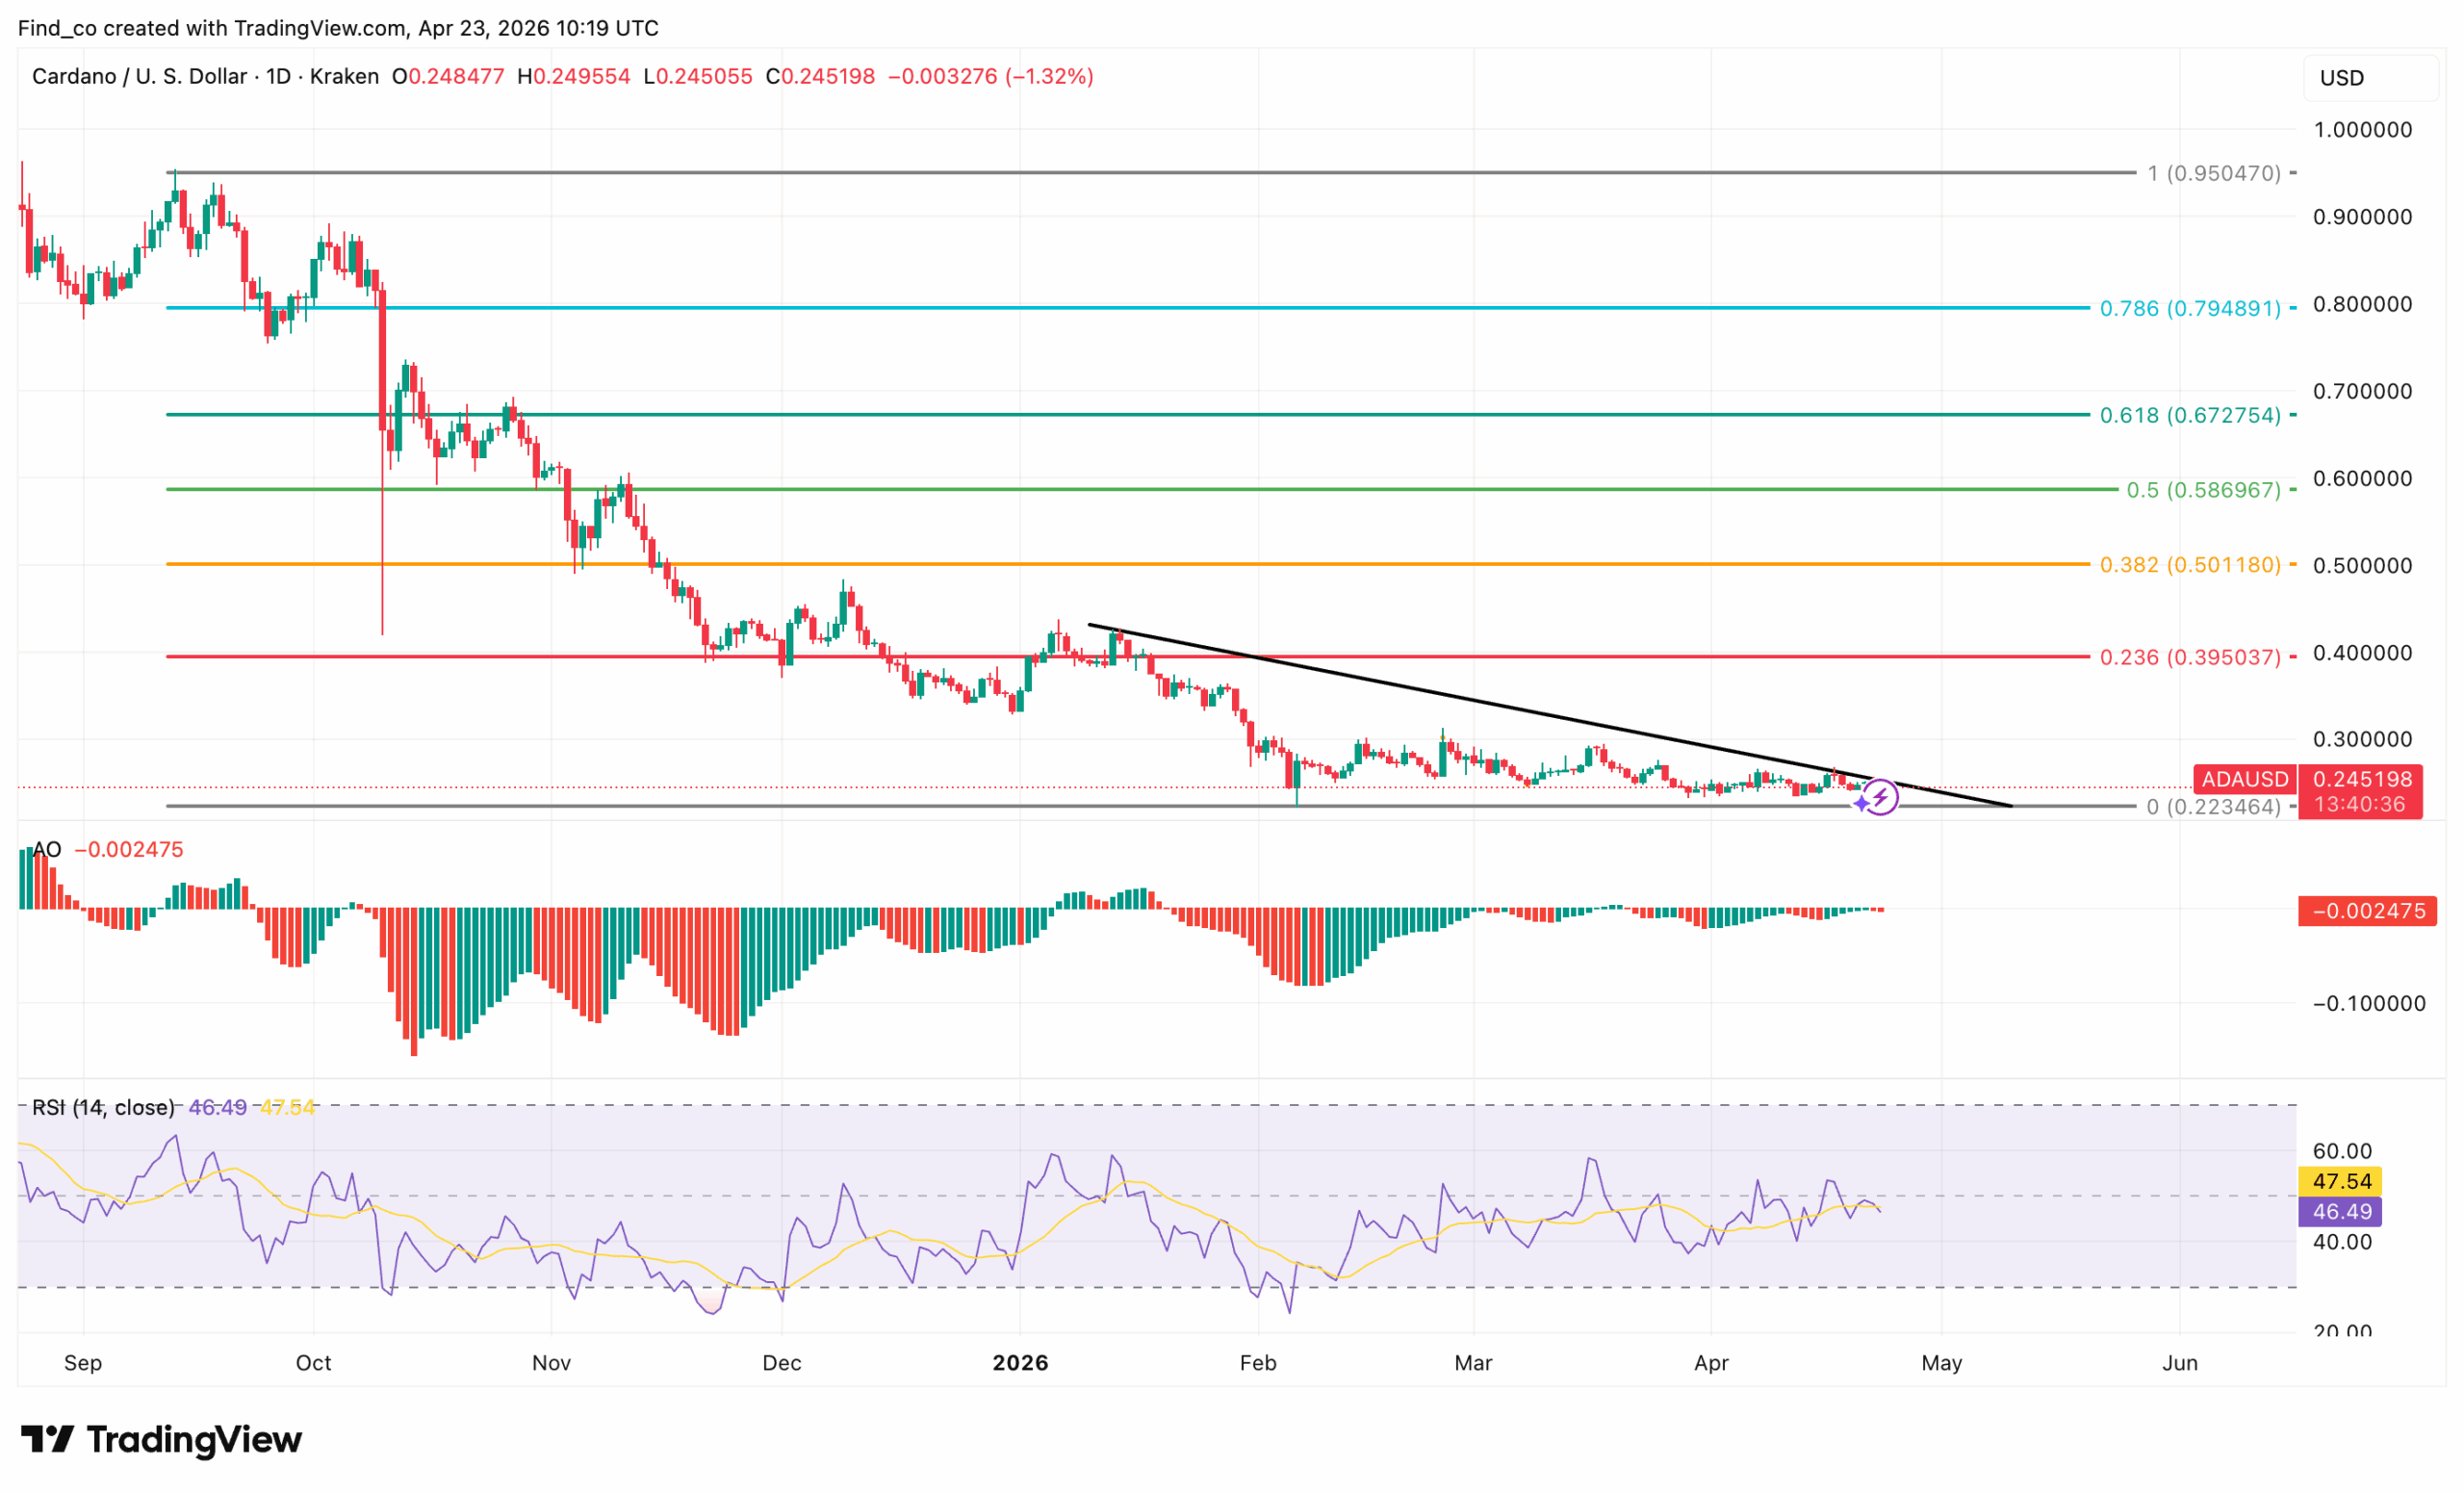Click the Oct label on time axis
2464x1493 pixels.
pyautogui.click(x=314, y=1363)
